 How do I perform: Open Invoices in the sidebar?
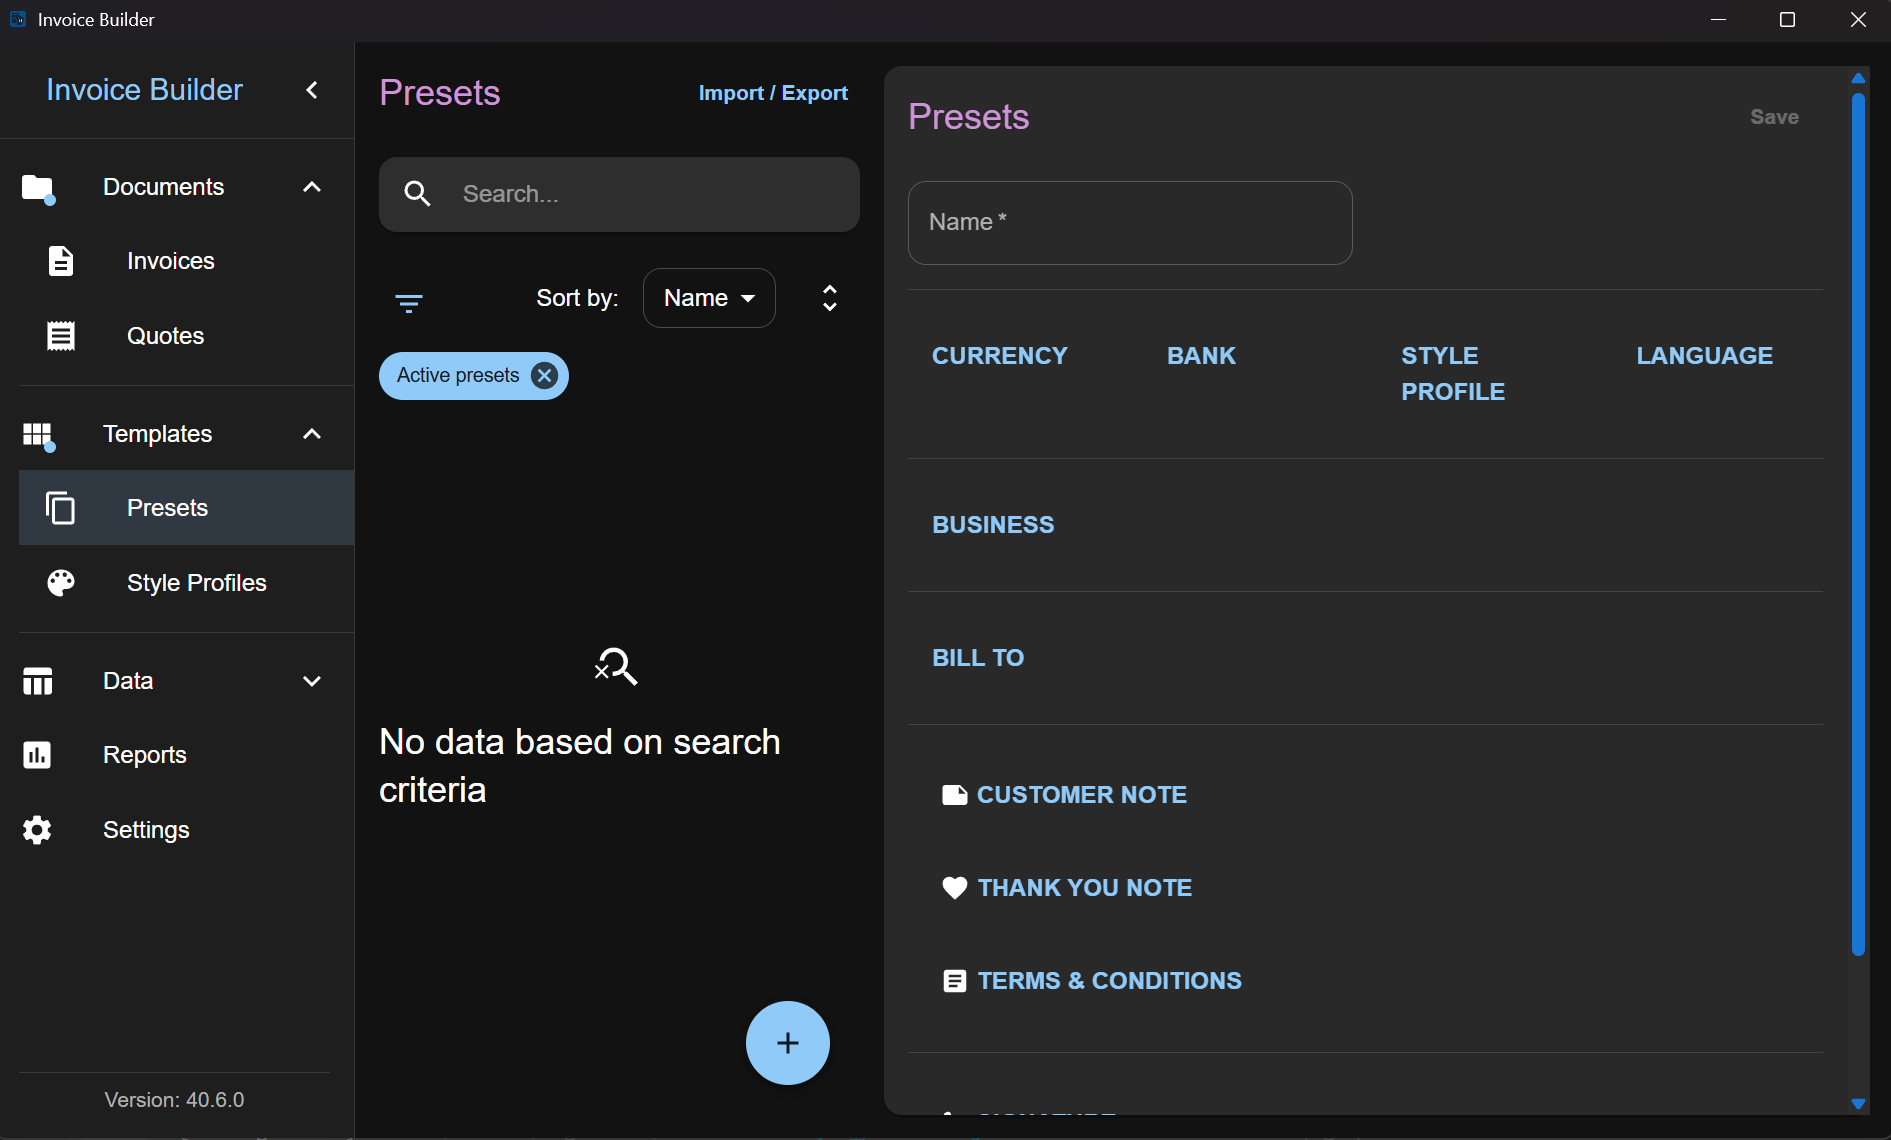pos(186,261)
